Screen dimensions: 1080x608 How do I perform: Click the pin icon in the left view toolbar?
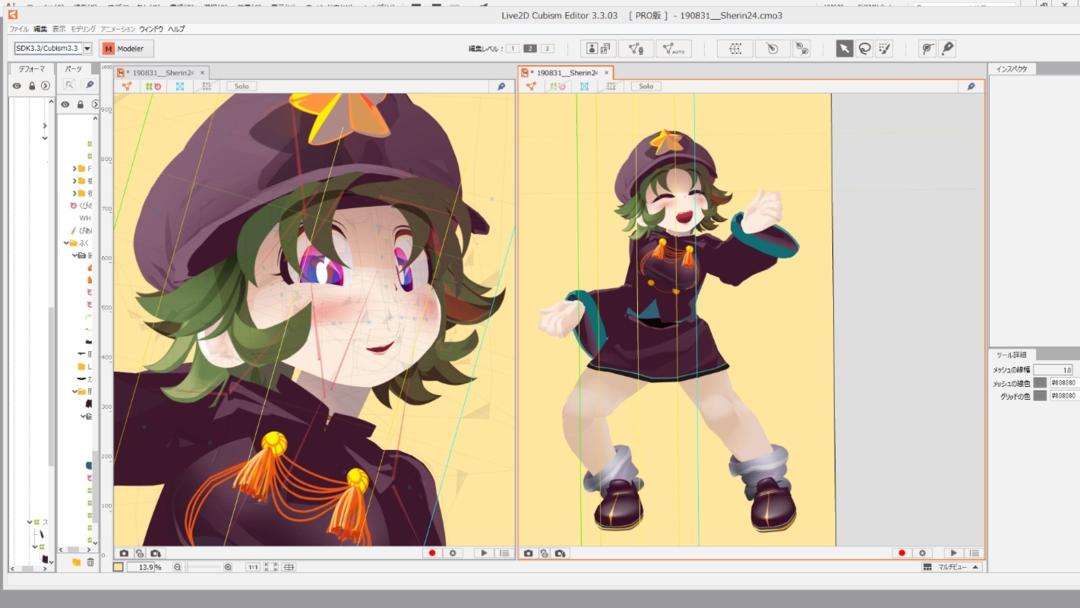point(501,86)
